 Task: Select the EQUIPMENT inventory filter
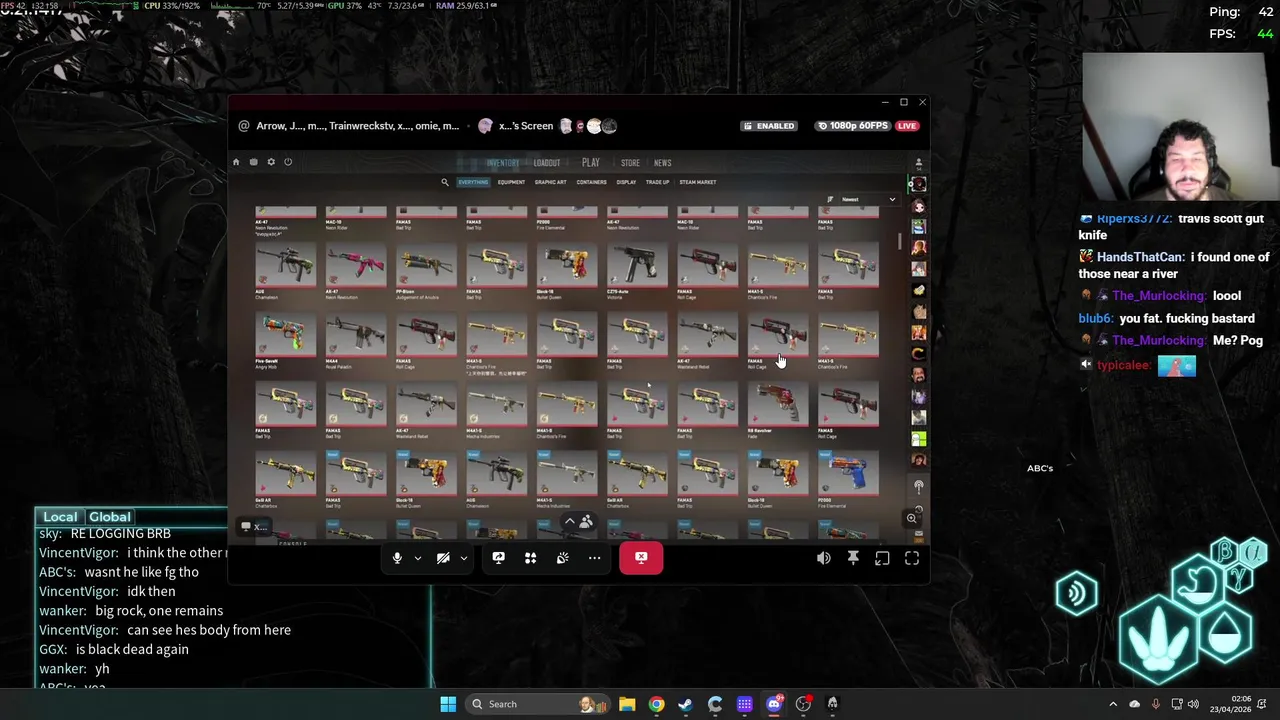[511, 182]
